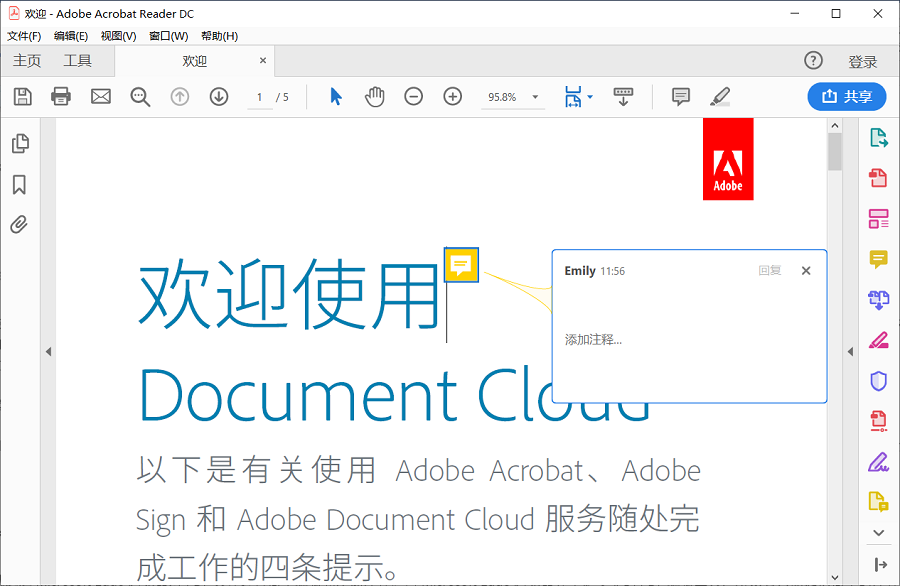Click the Save file icon
Image resolution: width=900 pixels, height=586 pixels.
click(x=22, y=97)
